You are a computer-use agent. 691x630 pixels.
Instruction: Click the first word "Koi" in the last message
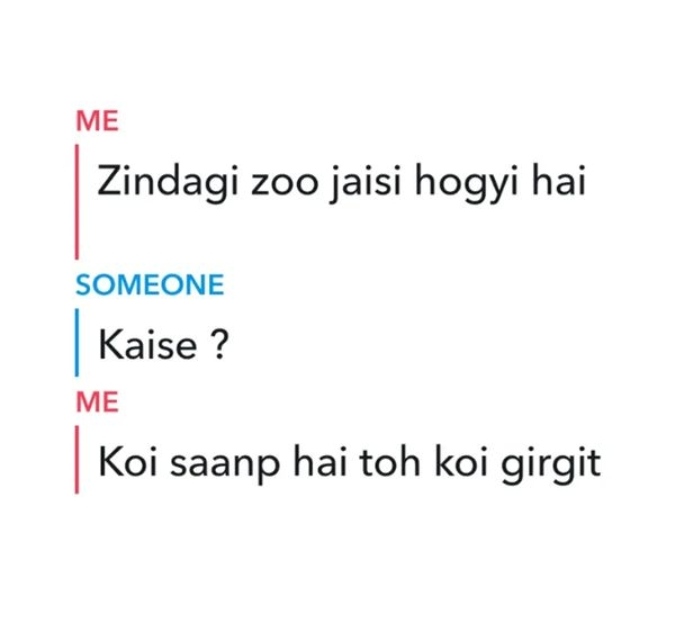[x=128, y=462]
